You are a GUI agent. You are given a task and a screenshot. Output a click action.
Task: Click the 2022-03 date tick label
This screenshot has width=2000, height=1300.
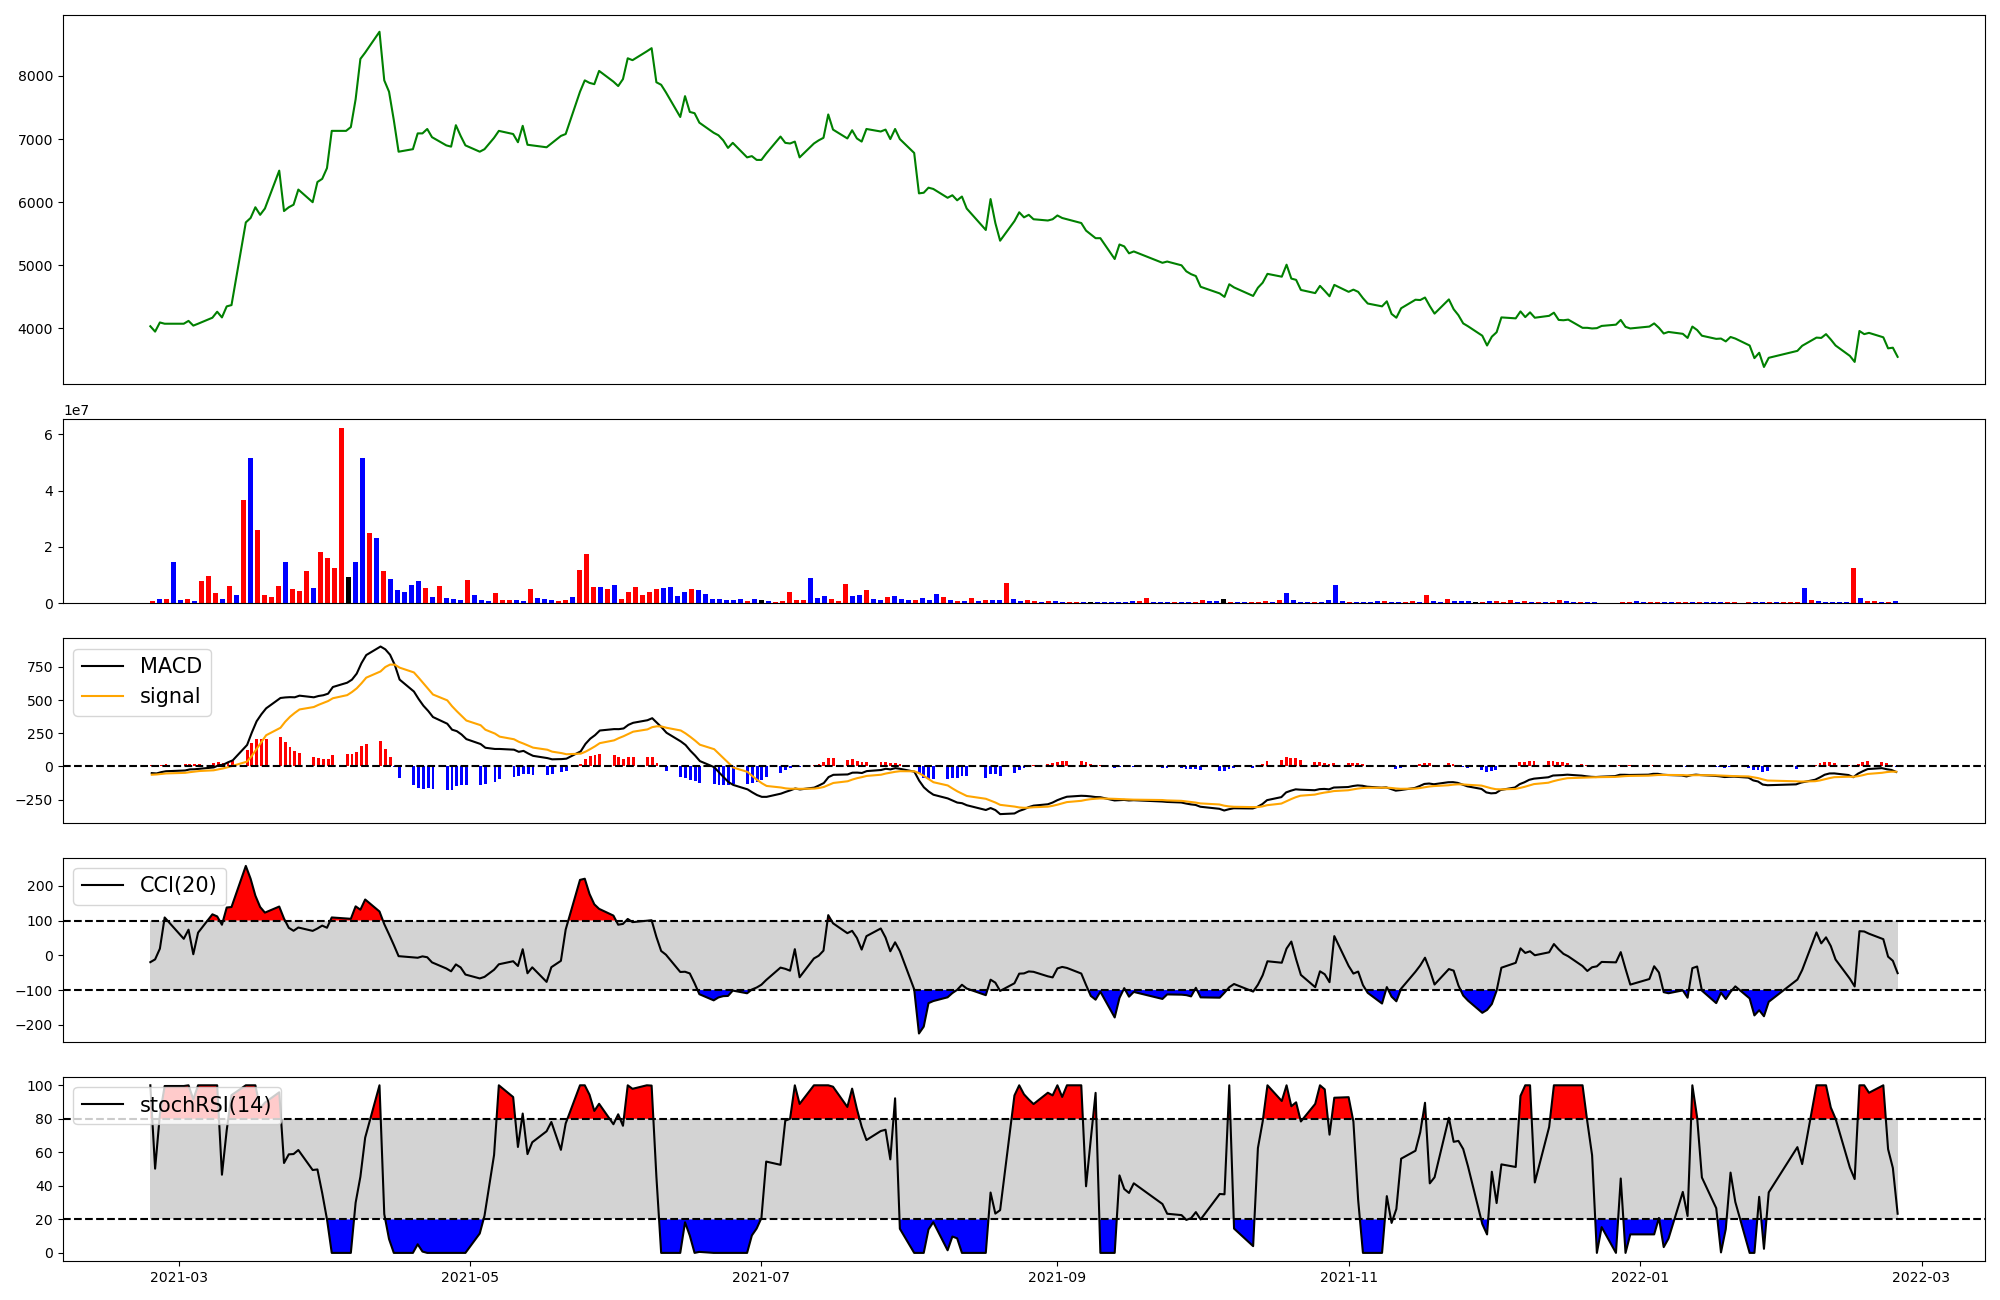pyautogui.click(x=1921, y=1277)
